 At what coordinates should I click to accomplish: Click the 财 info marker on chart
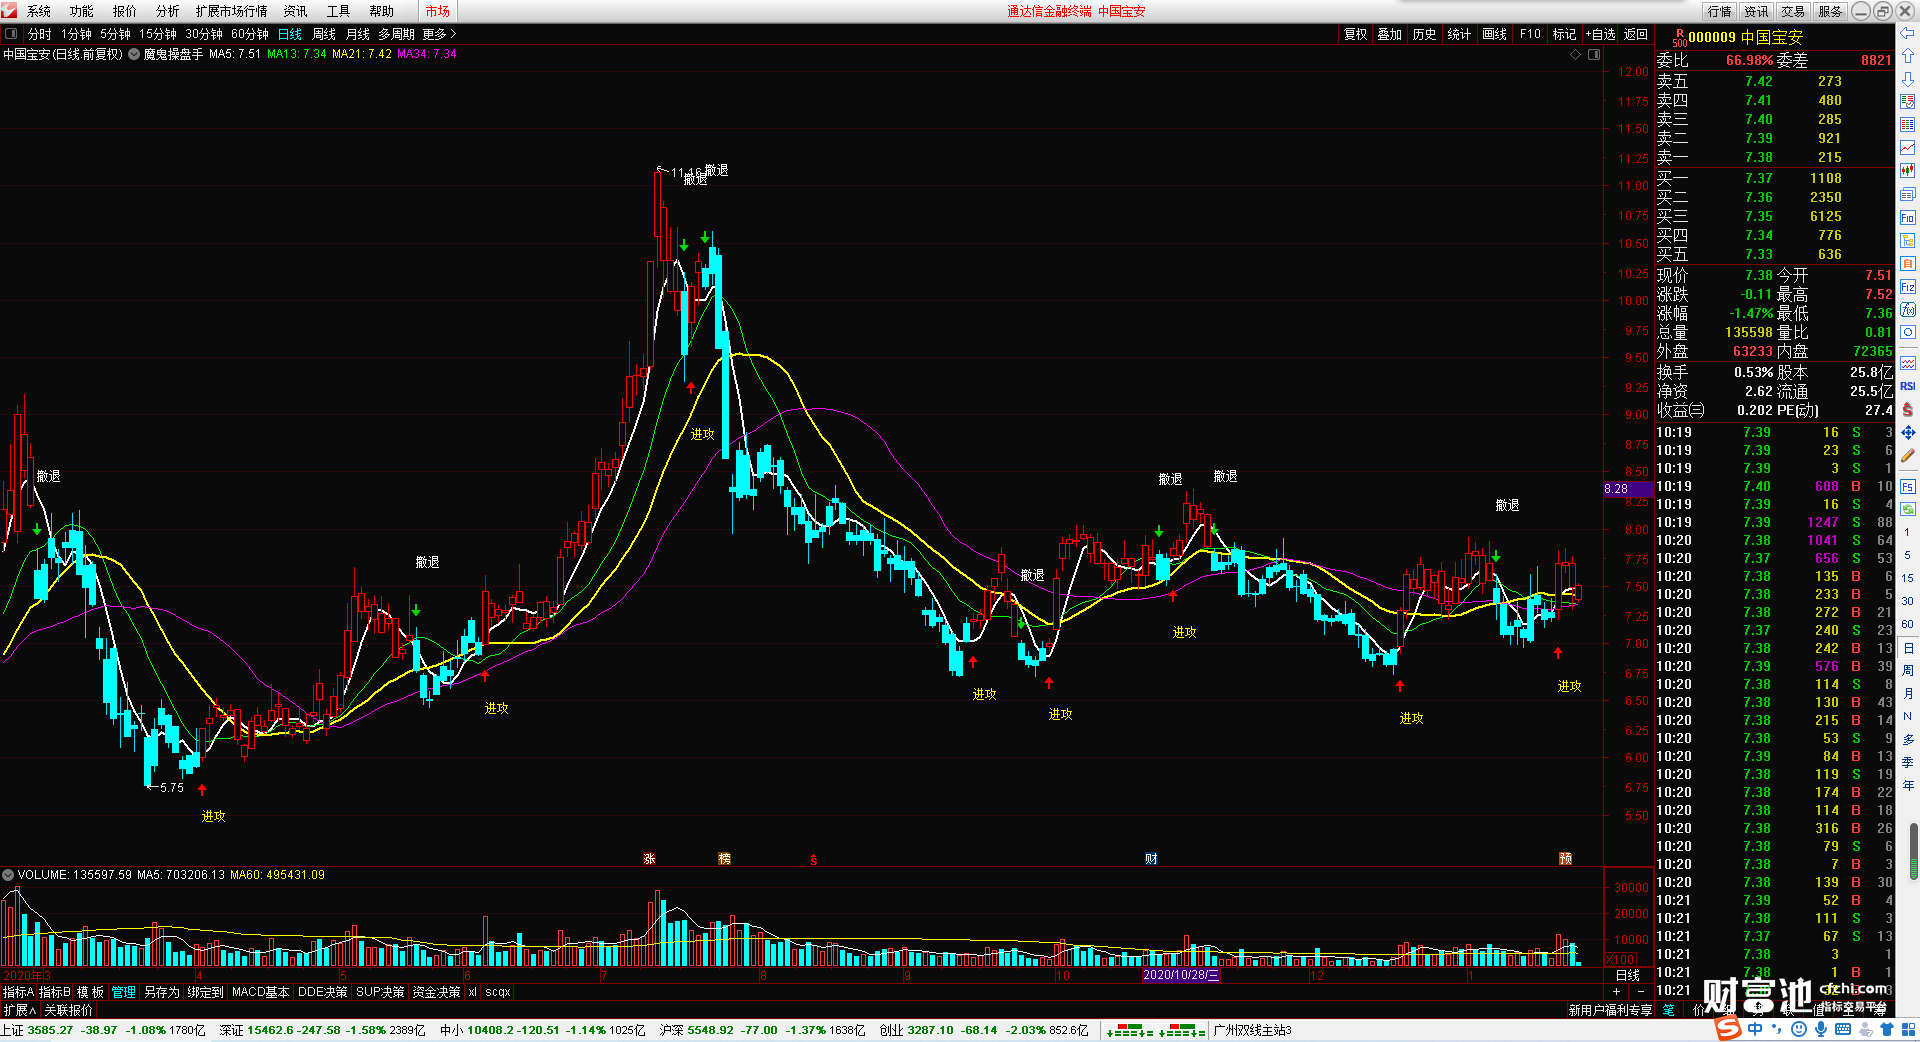(x=1151, y=859)
